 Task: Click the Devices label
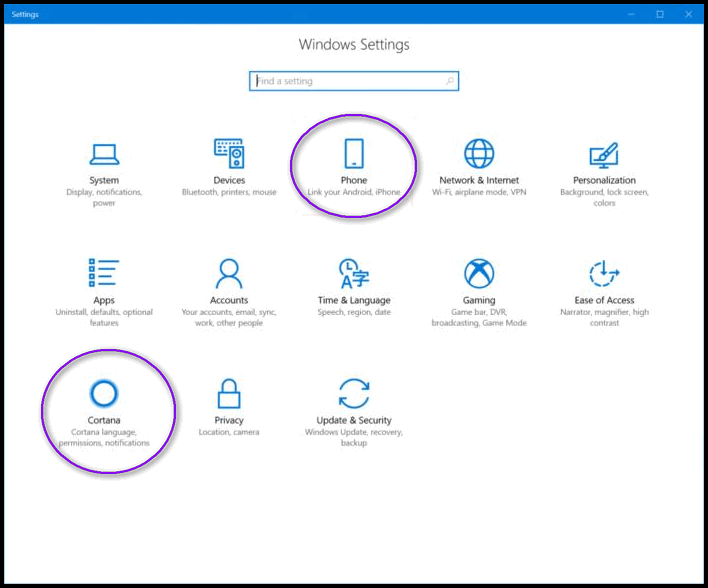[x=229, y=180]
